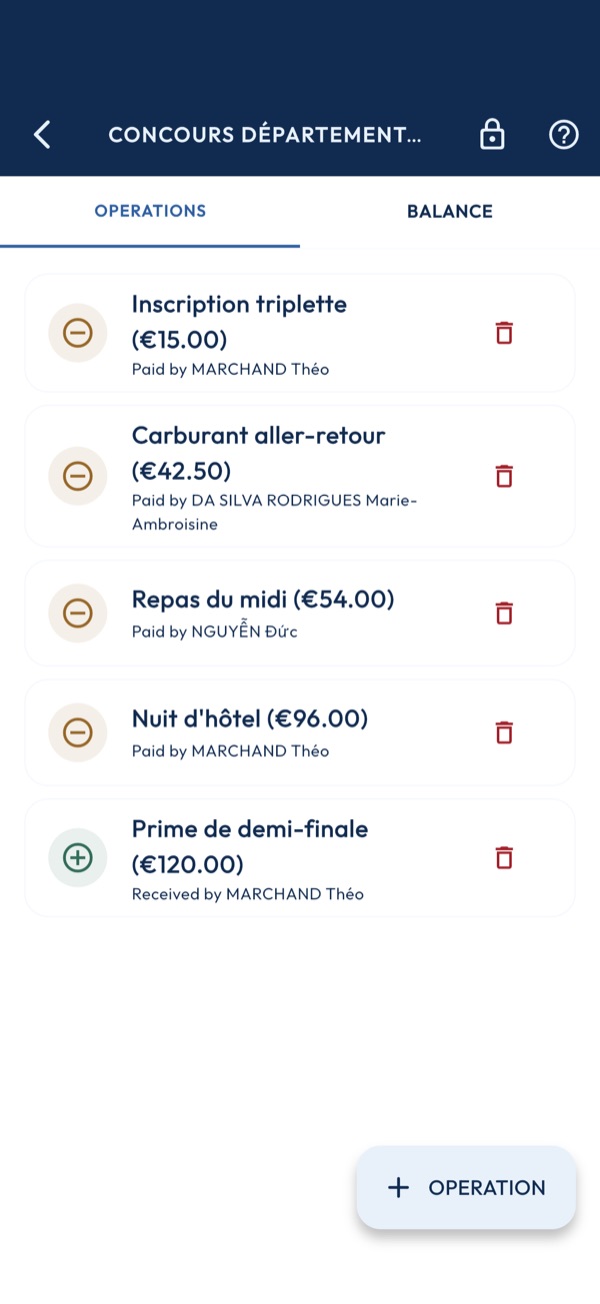
Task: Go back using the left arrow
Action: coord(42,135)
